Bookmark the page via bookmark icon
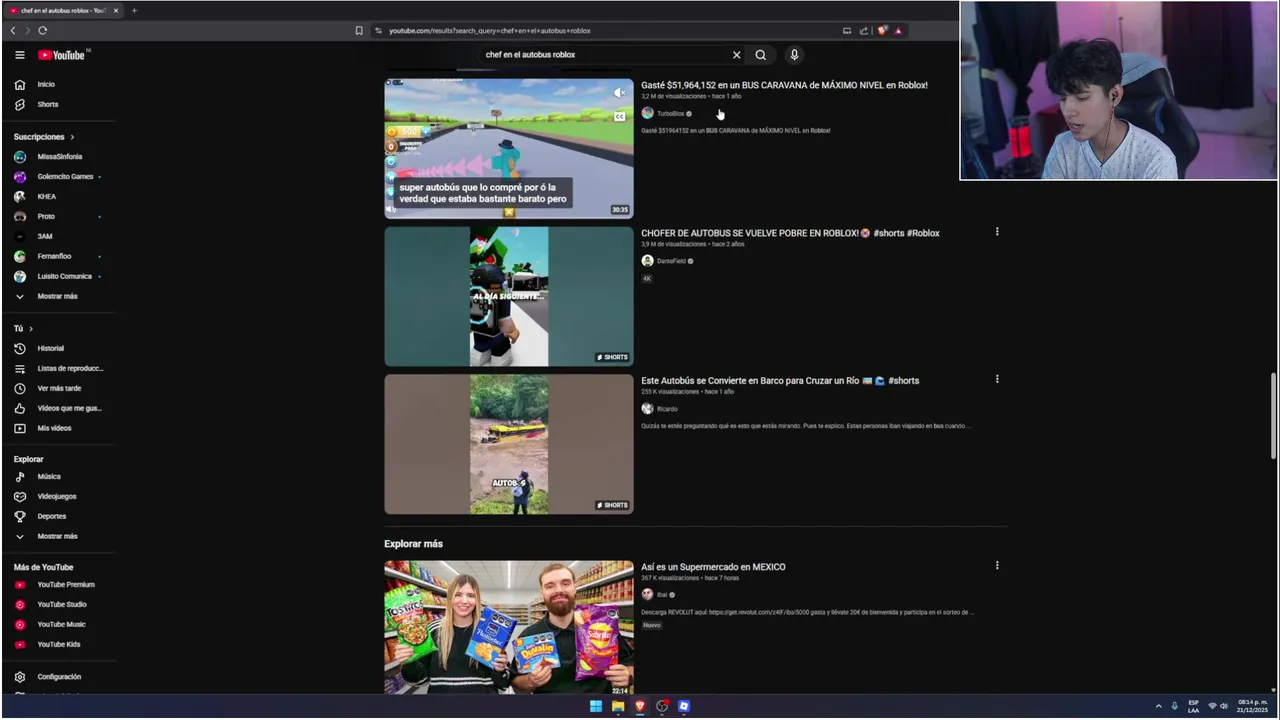This screenshot has height=720, width=1280. [x=359, y=31]
